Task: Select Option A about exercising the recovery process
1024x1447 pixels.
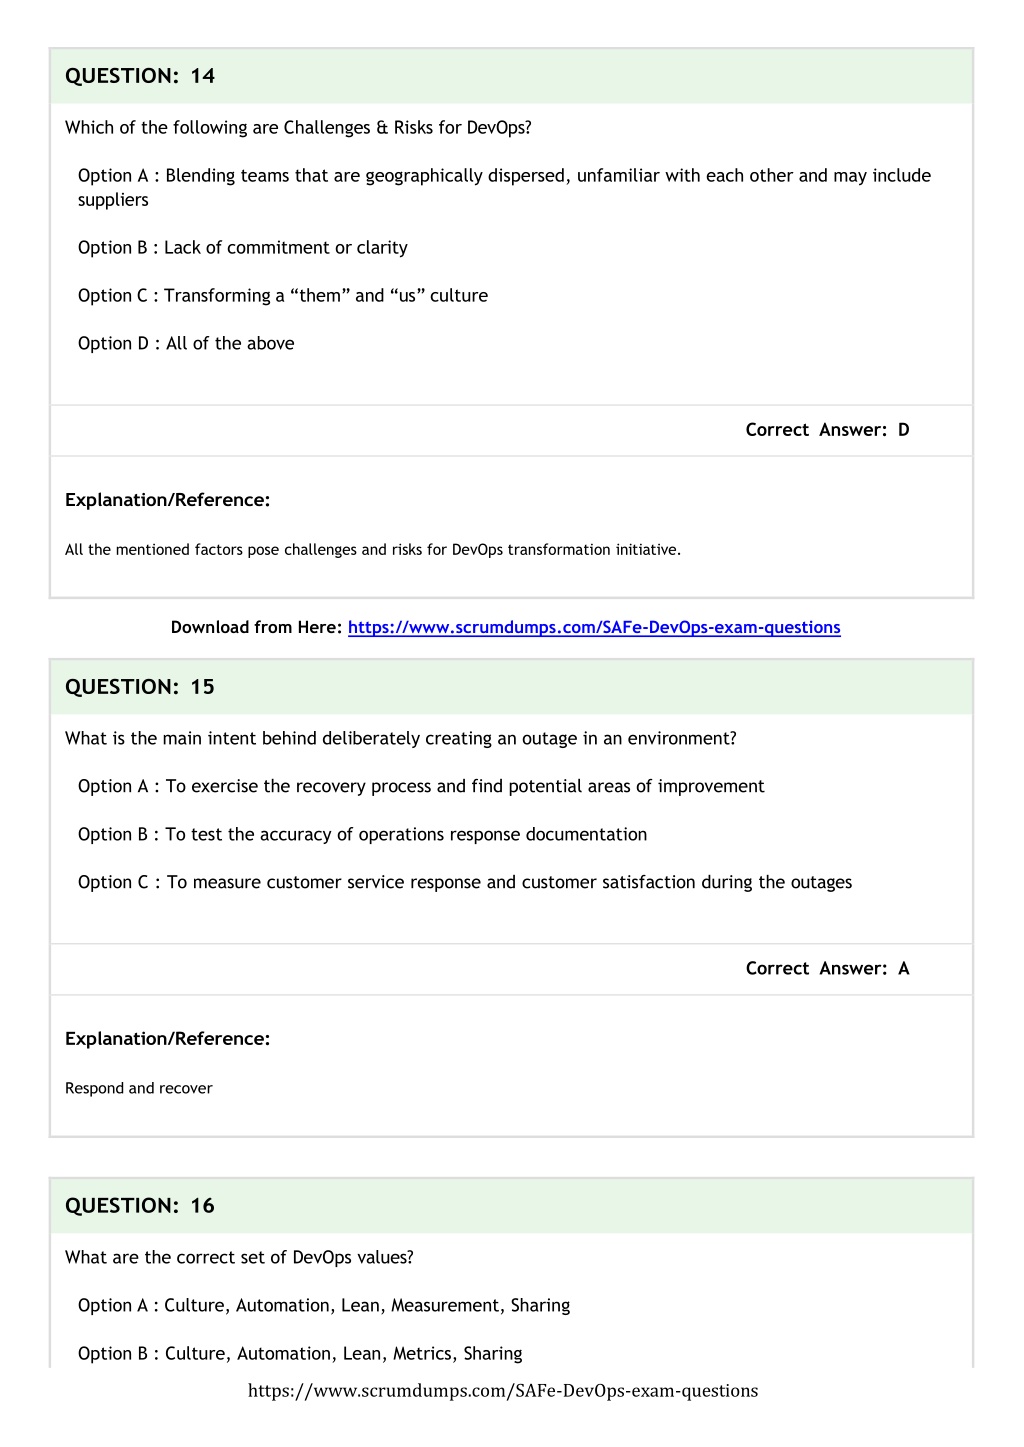Action: (421, 786)
